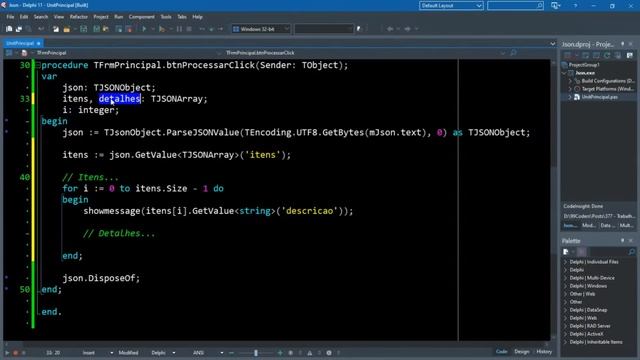Click the Palette new document icon
The width and height of the screenshot is (640, 360).
click(566, 252)
